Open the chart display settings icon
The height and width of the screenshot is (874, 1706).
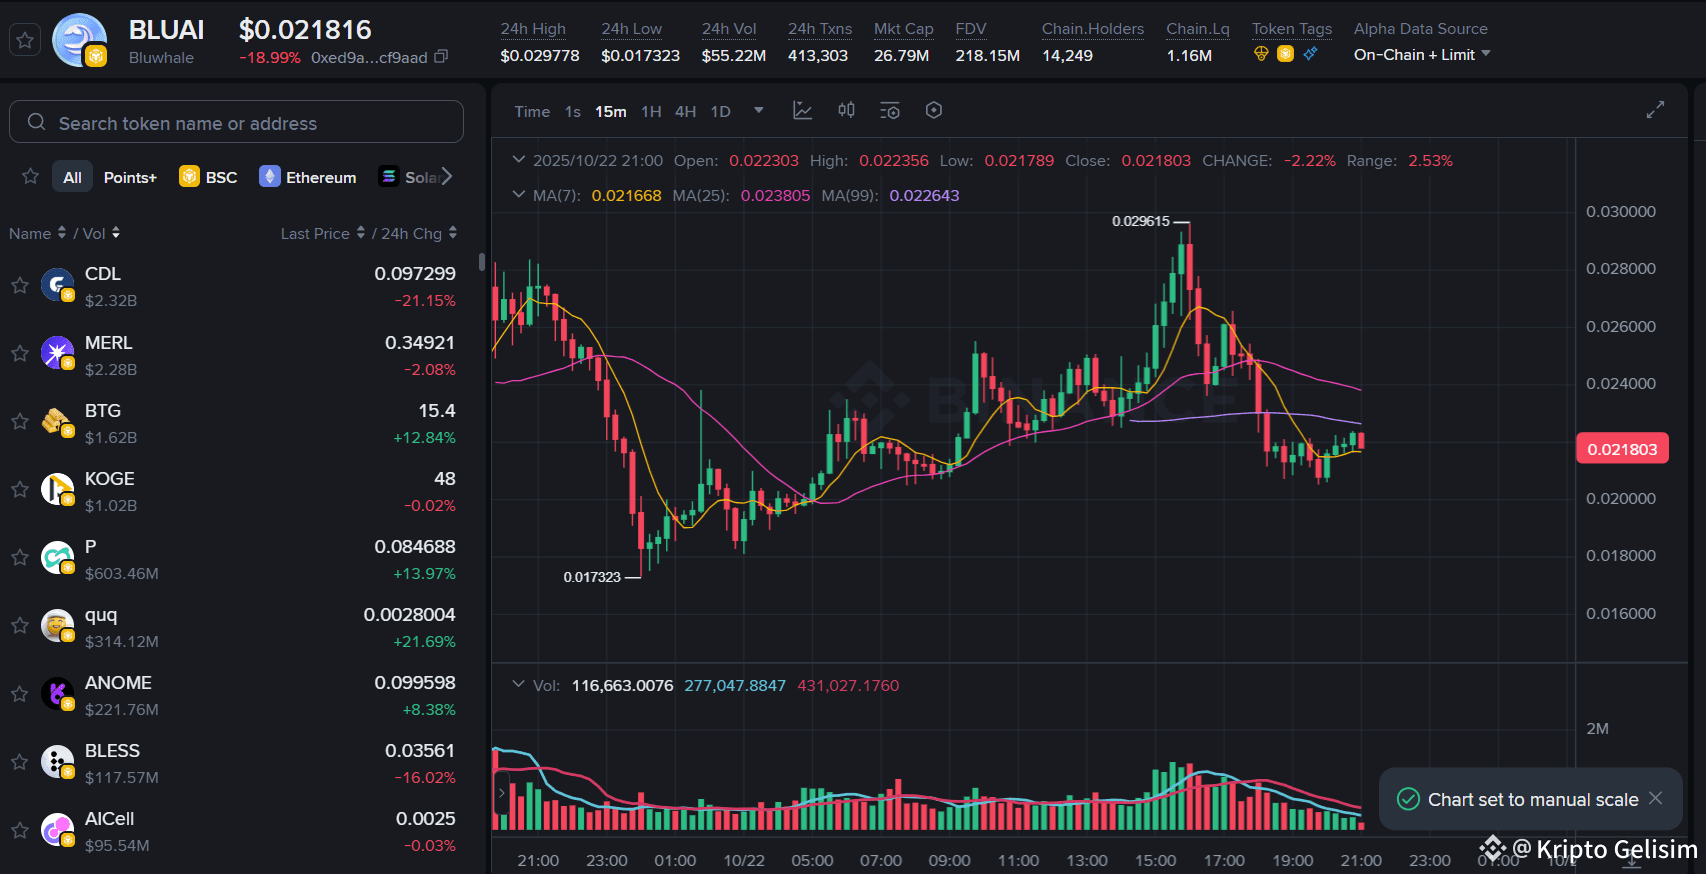(x=890, y=111)
